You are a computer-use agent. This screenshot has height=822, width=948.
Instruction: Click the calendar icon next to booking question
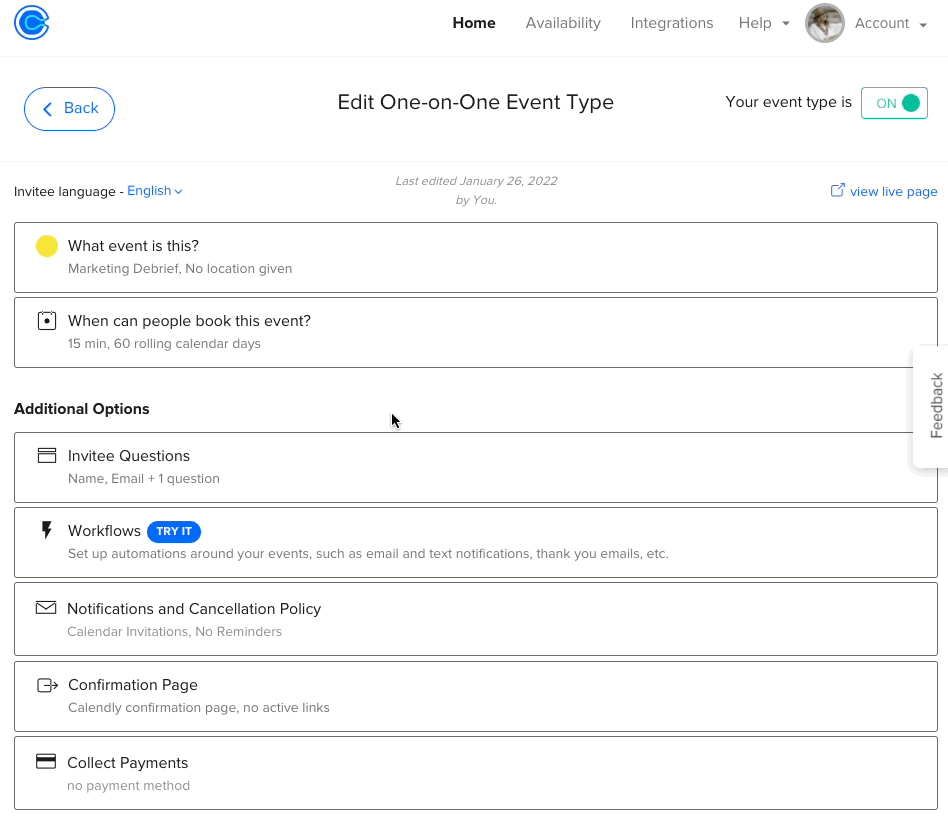tap(46, 320)
